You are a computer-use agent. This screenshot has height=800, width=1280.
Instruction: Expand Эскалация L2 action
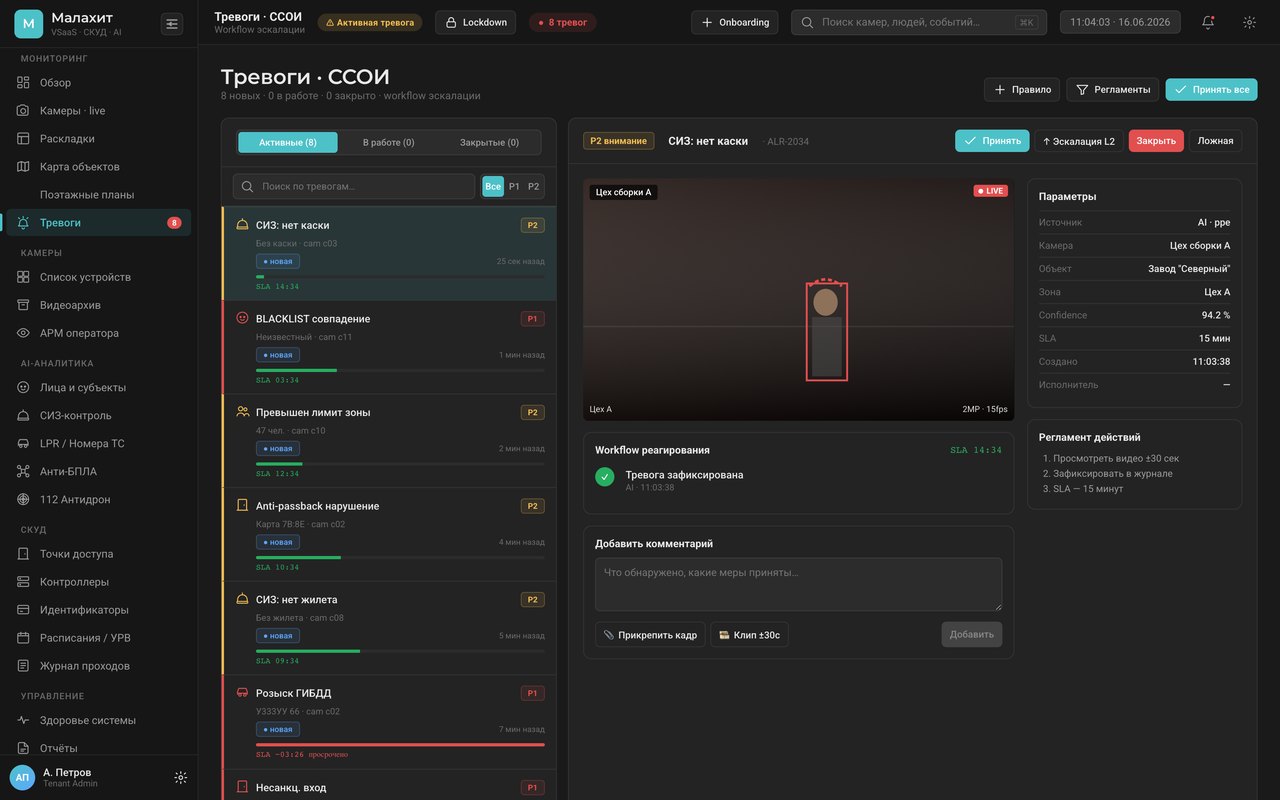(1078, 141)
